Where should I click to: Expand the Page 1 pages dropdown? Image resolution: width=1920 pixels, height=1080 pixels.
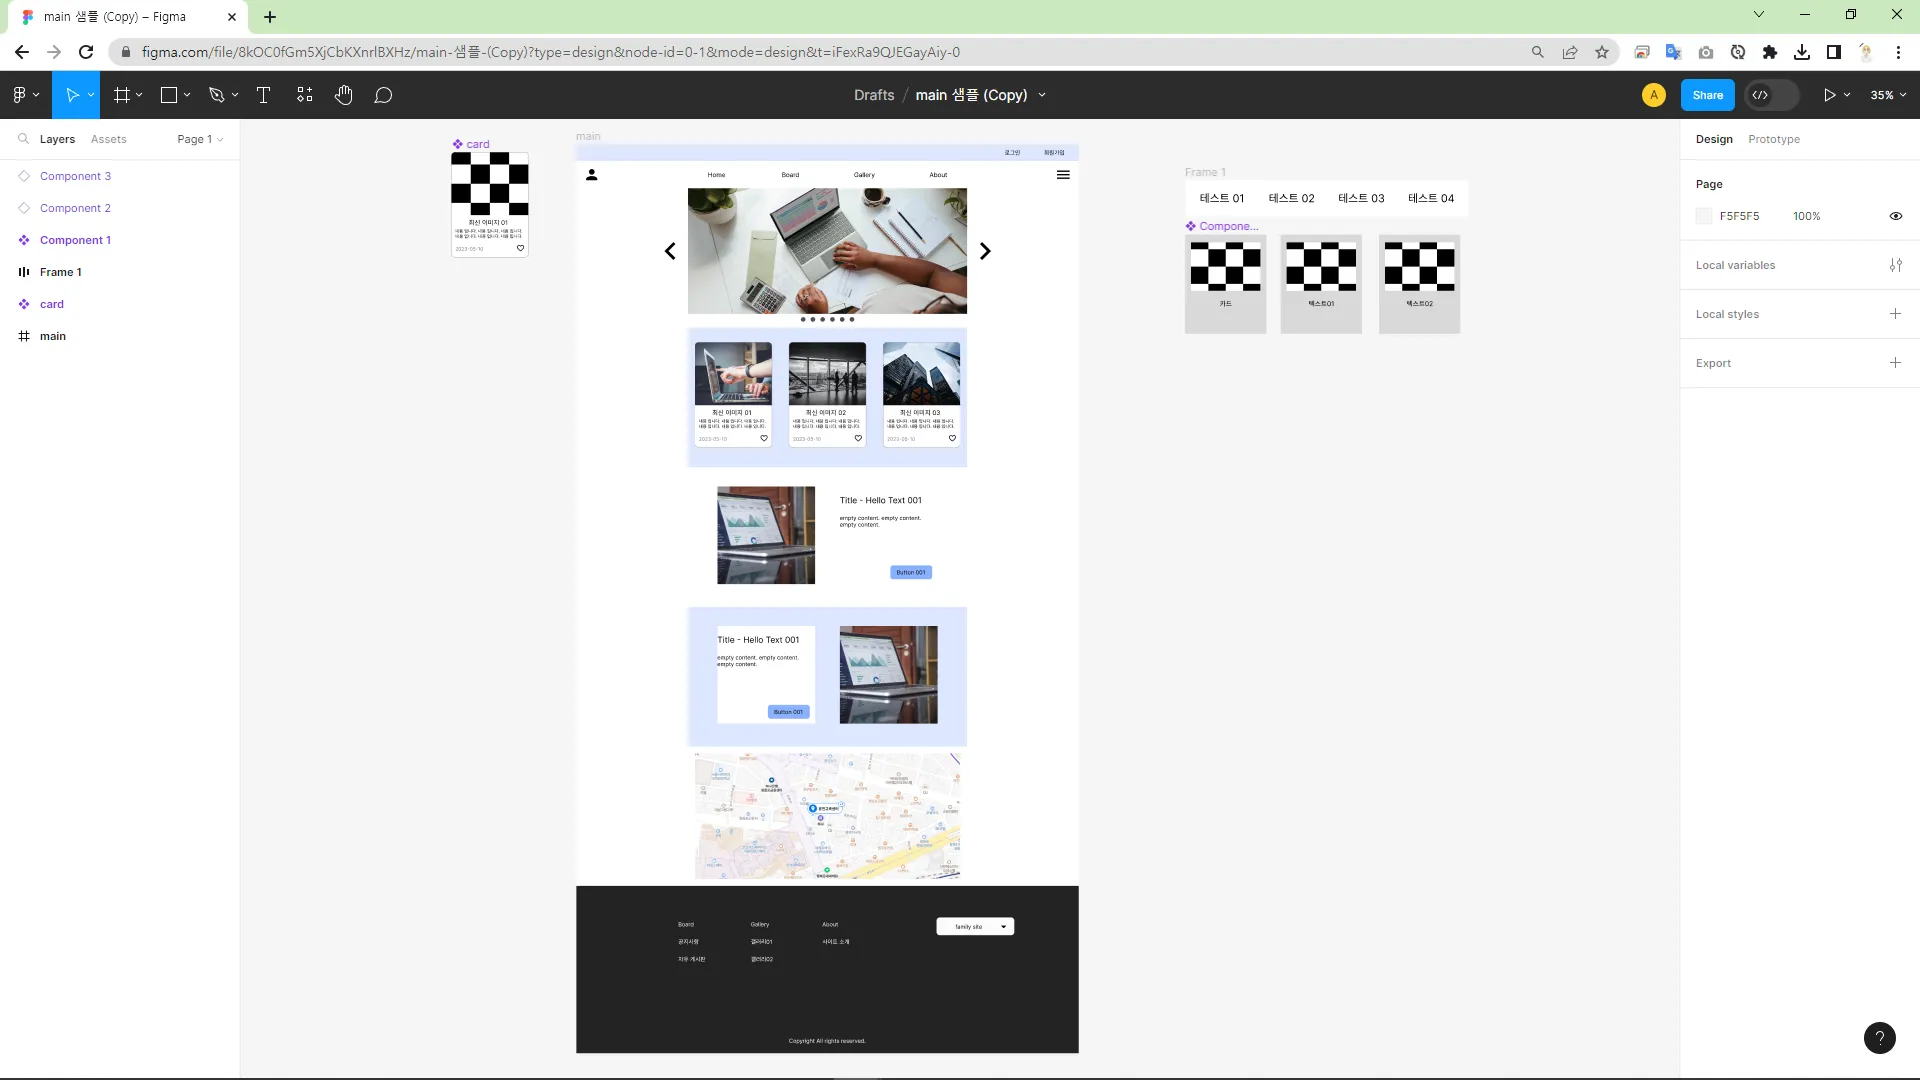tap(200, 139)
